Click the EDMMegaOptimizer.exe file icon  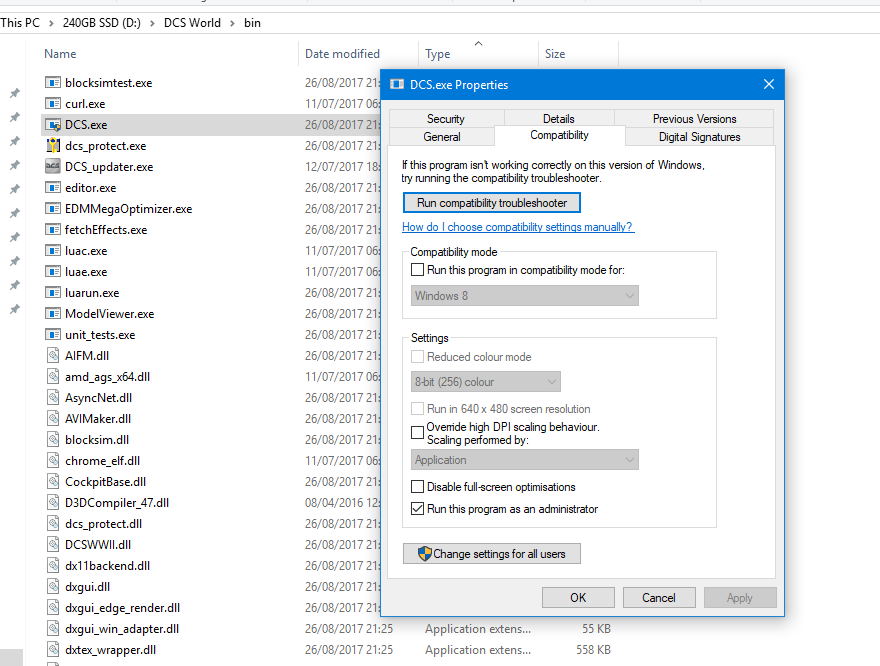pyautogui.click(x=53, y=209)
